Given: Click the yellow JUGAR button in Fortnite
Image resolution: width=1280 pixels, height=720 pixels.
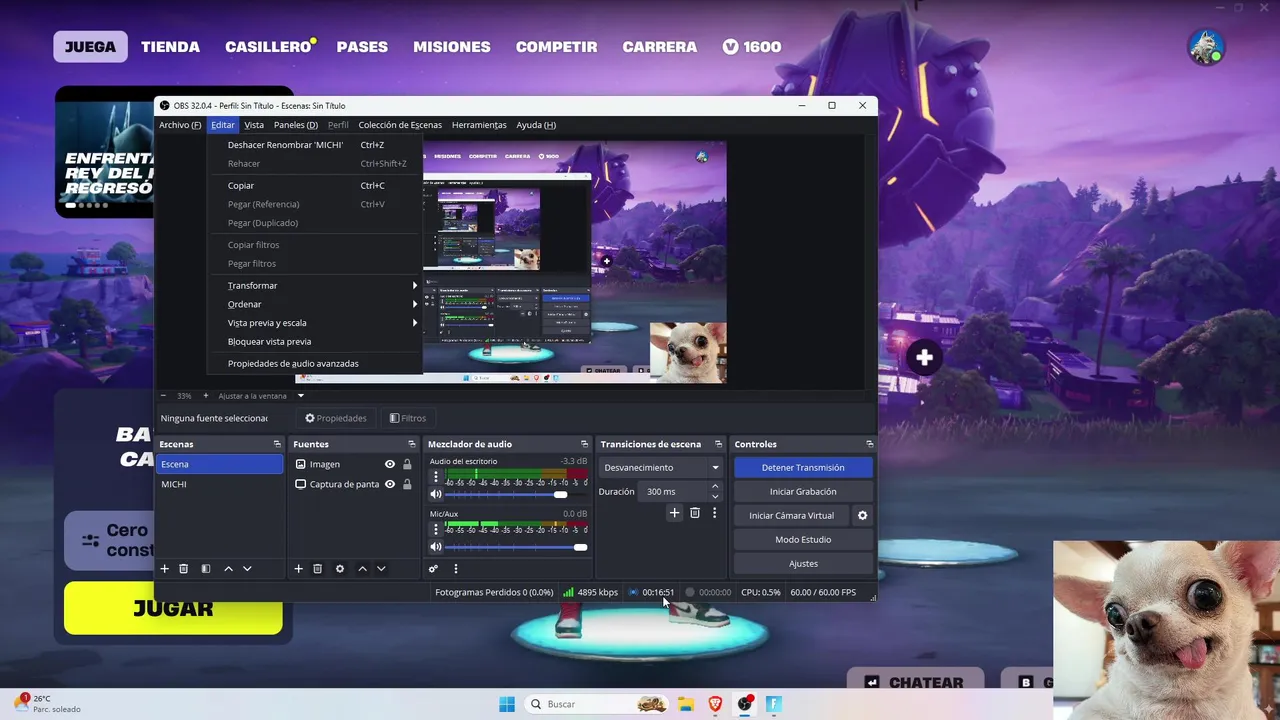Looking at the screenshot, I should click(173, 608).
